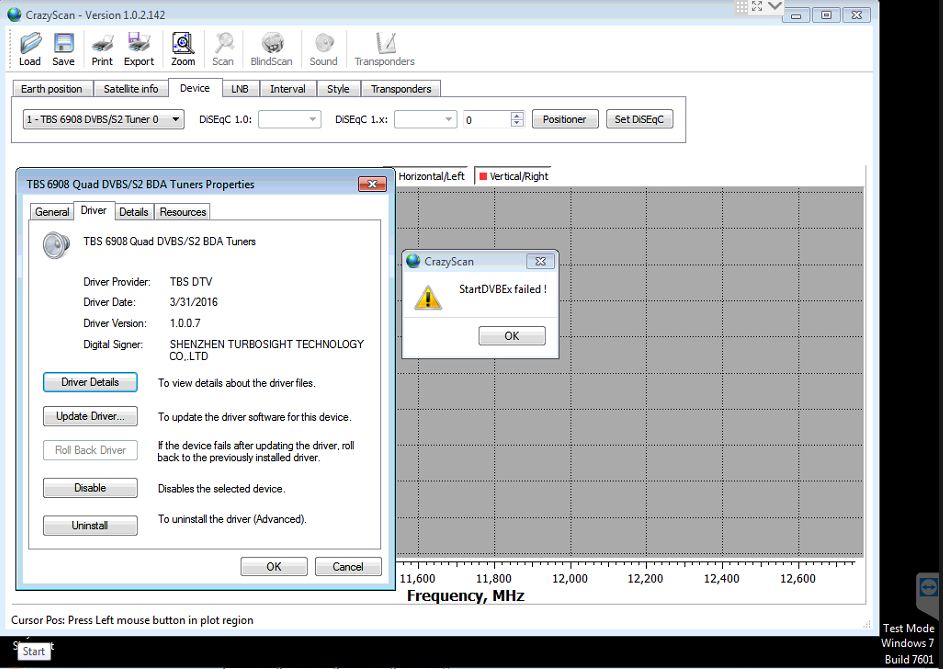Click the speaker device icon in Properties dialog

(57, 245)
